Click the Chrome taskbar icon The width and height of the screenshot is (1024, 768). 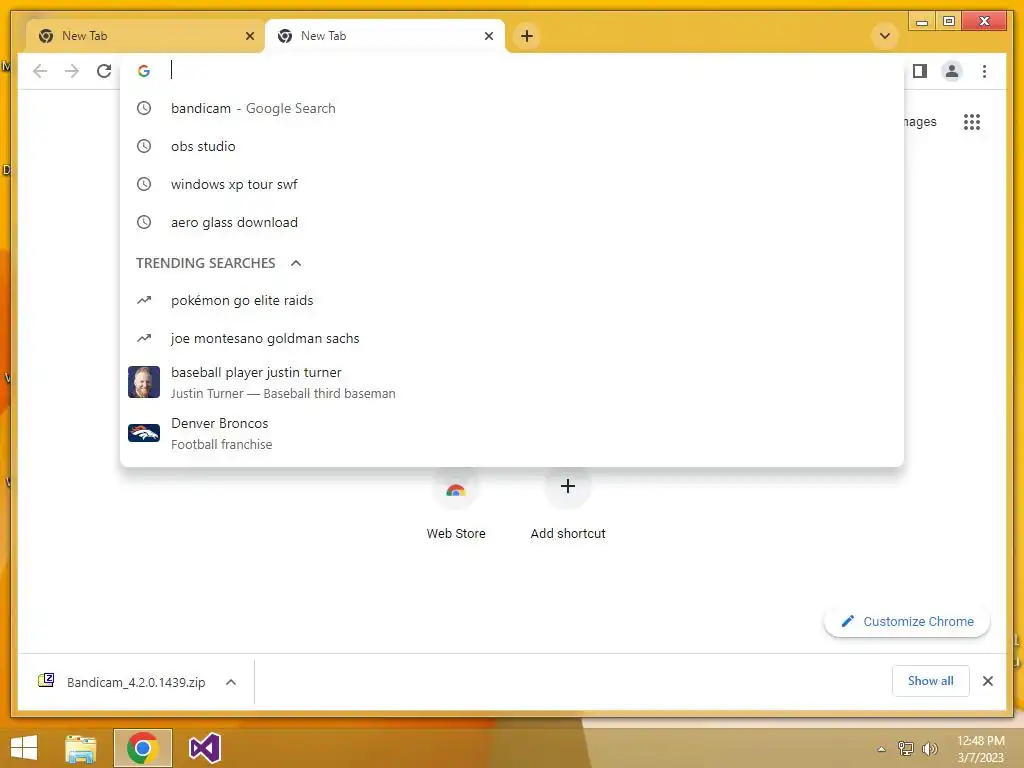[142, 748]
